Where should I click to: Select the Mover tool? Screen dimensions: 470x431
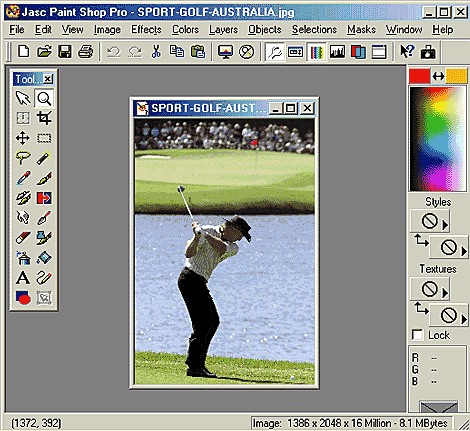click(23, 138)
